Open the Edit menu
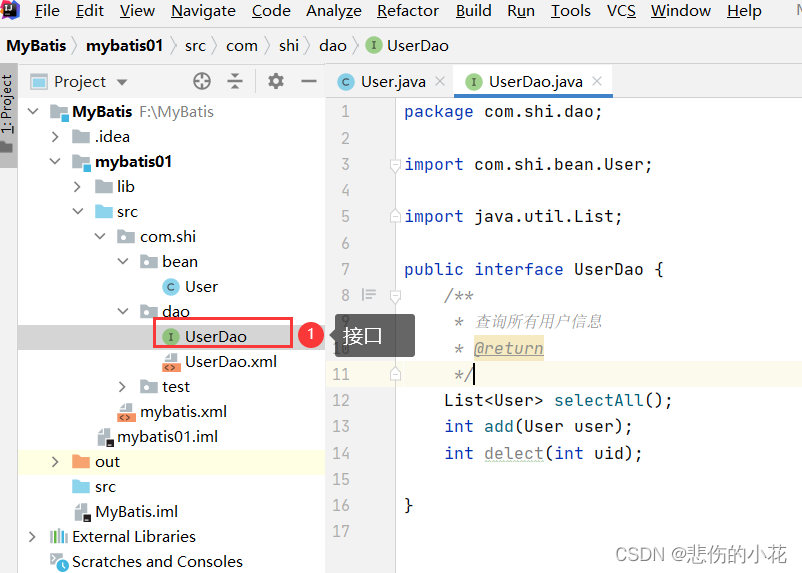 (90, 11)
